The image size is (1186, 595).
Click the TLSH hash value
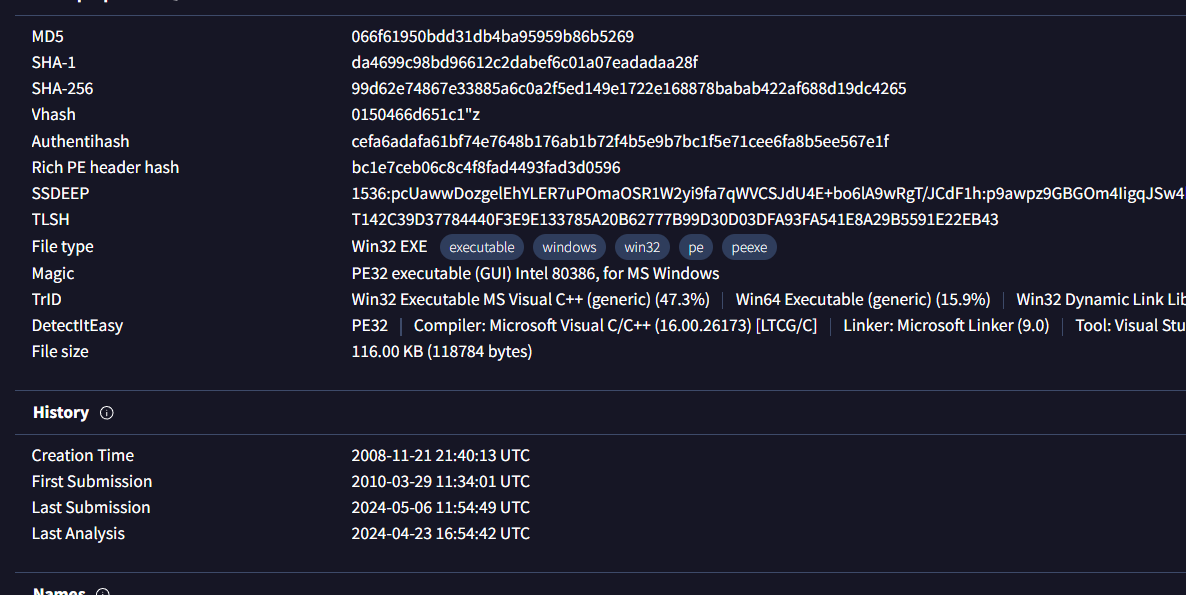point(674,220)
